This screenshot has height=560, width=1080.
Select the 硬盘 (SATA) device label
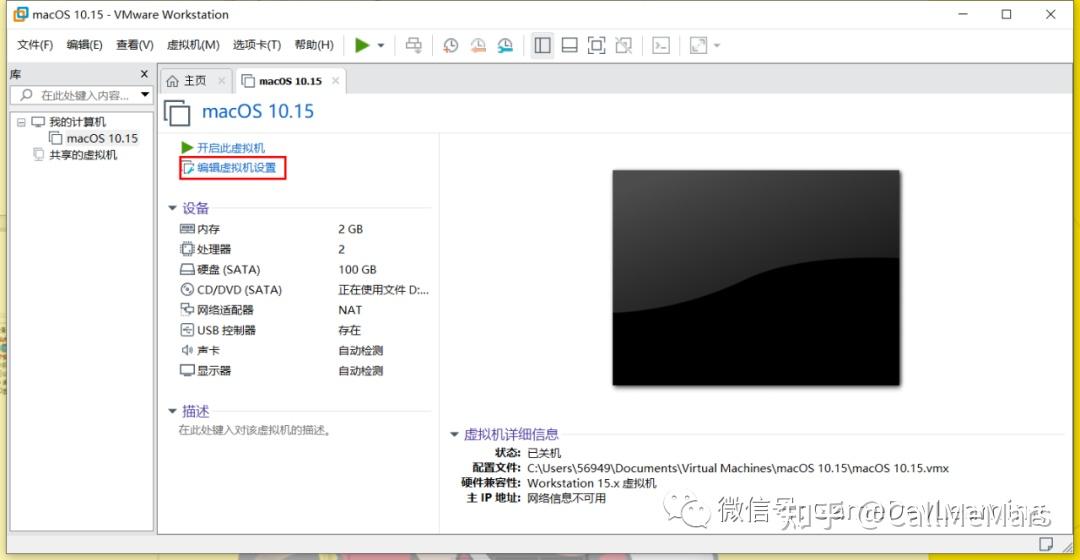click(229, 269)
